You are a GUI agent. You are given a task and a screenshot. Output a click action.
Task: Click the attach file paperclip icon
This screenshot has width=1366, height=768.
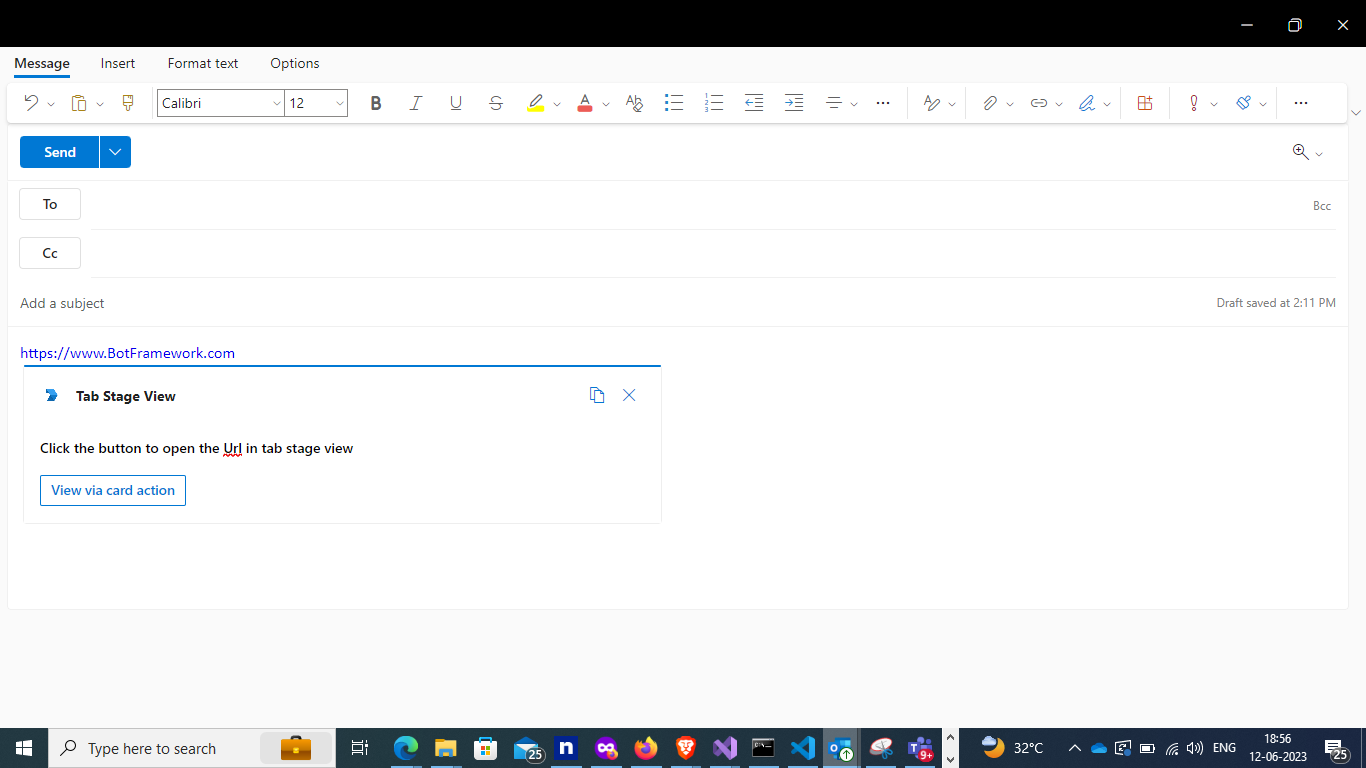[x=990, y=103]
